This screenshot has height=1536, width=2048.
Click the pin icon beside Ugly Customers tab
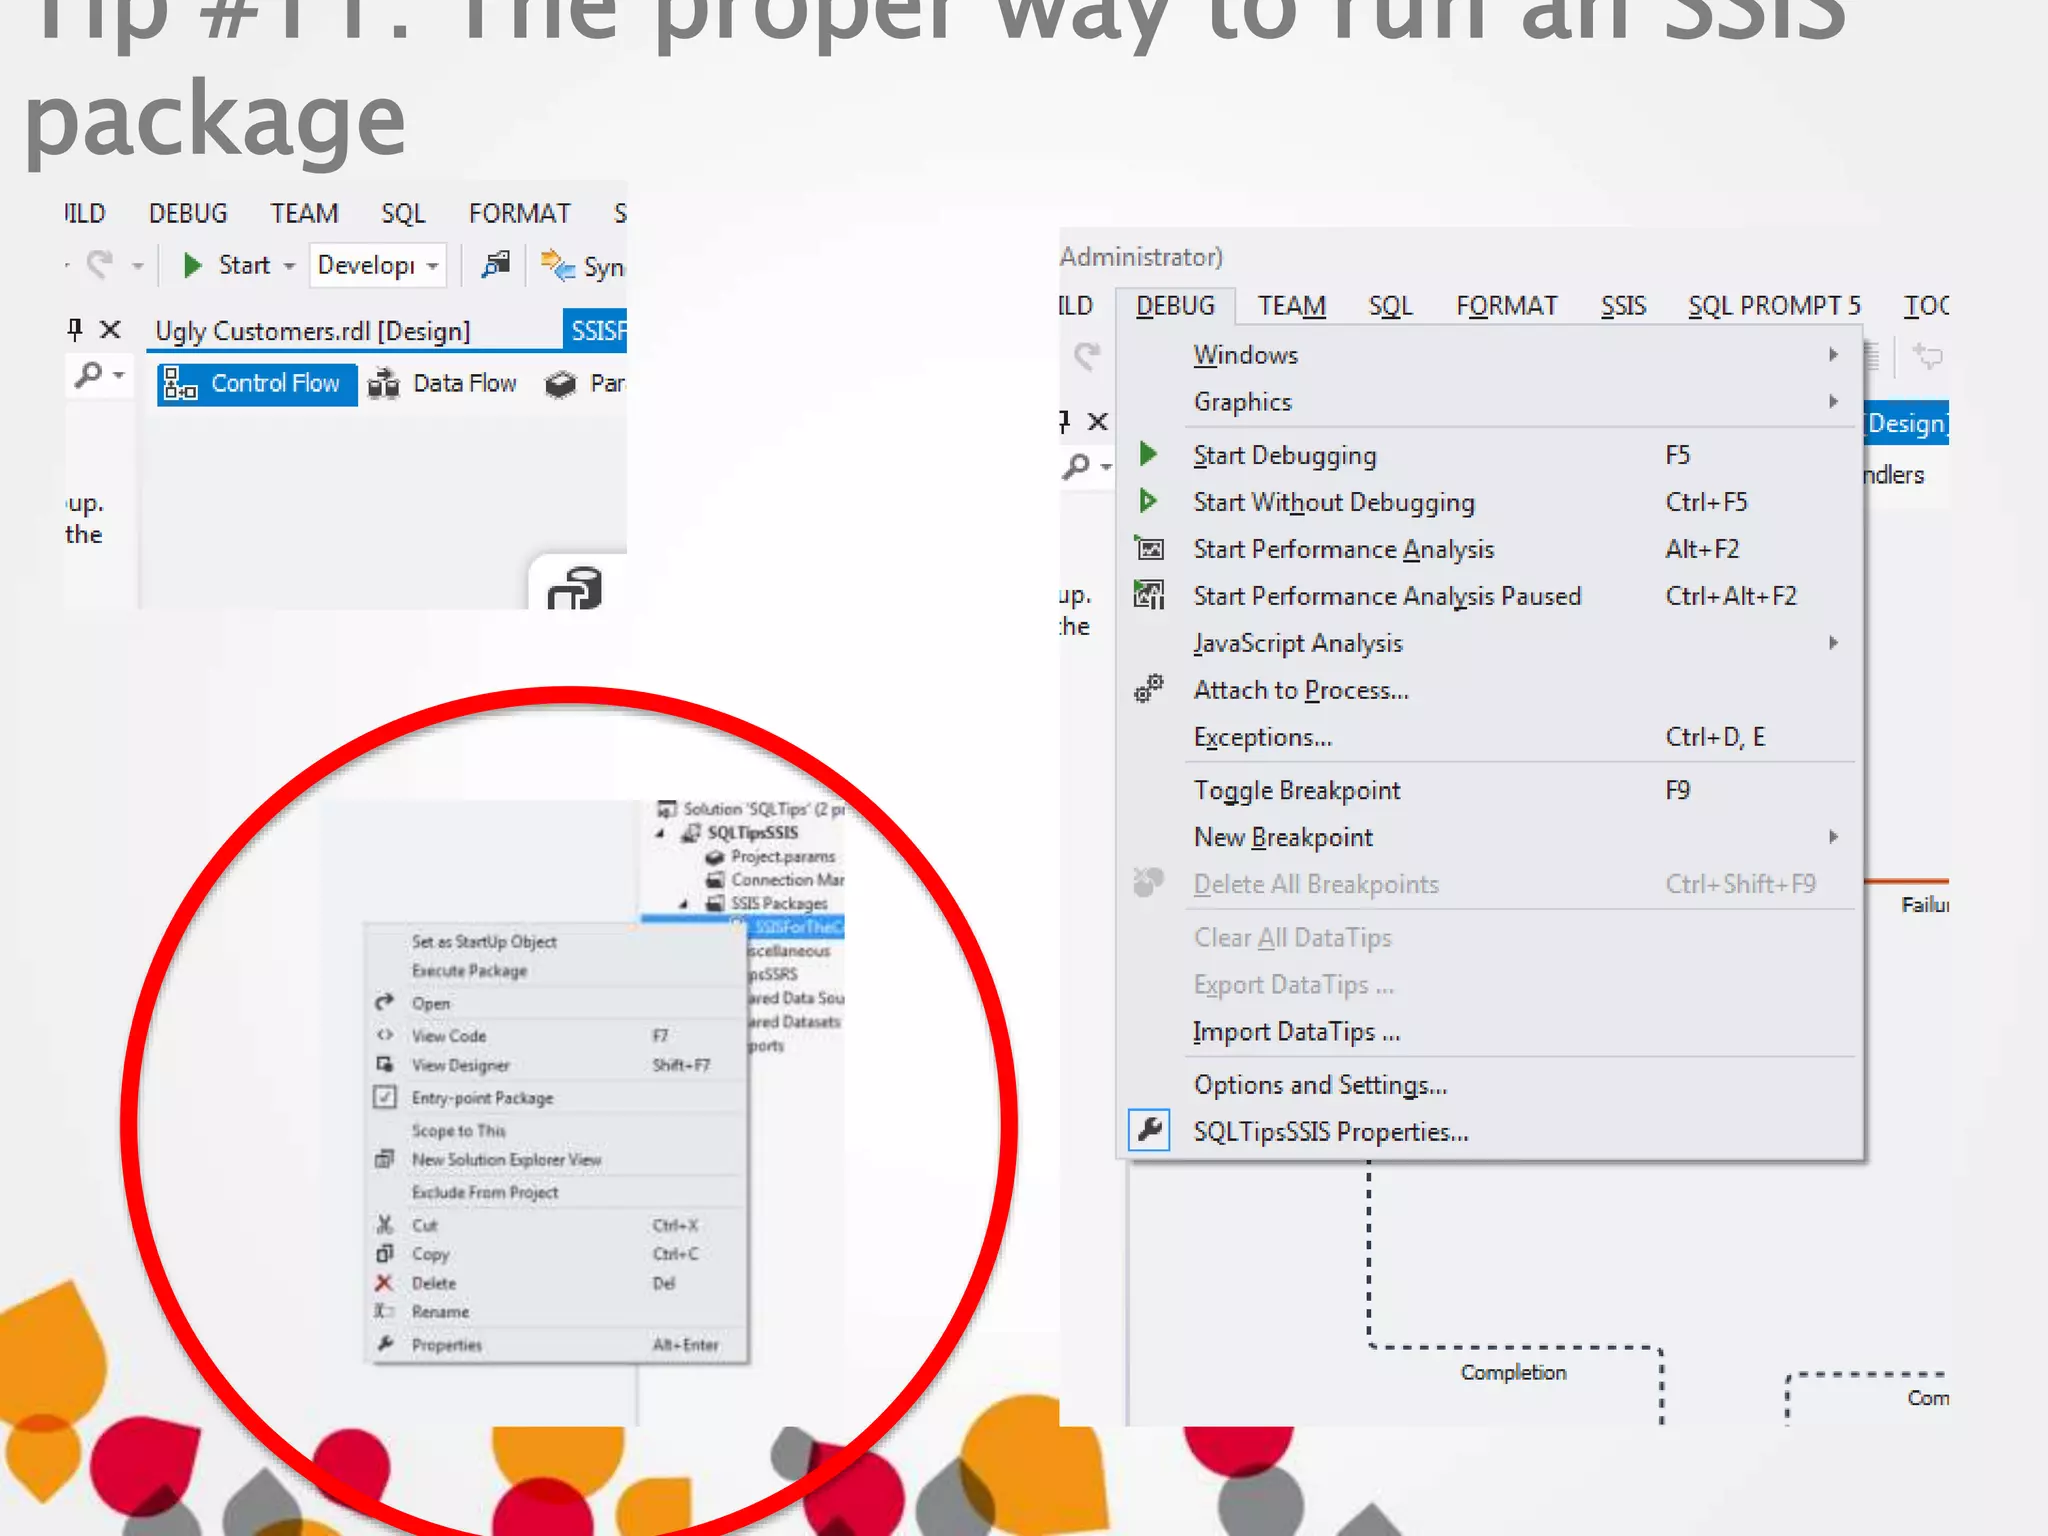coord(75,329)
